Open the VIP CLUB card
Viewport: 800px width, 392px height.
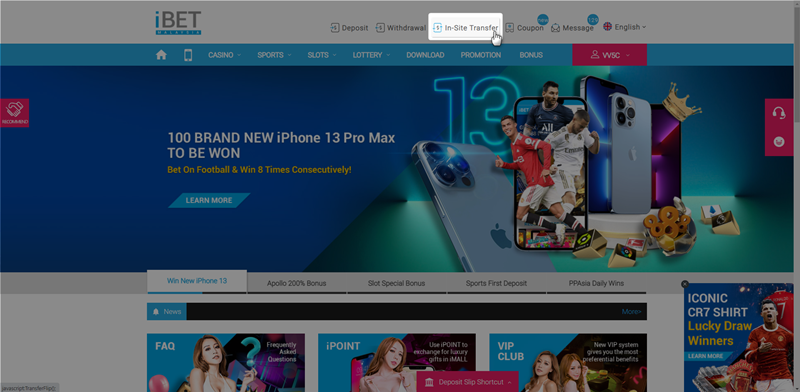(x=568, y=362)
